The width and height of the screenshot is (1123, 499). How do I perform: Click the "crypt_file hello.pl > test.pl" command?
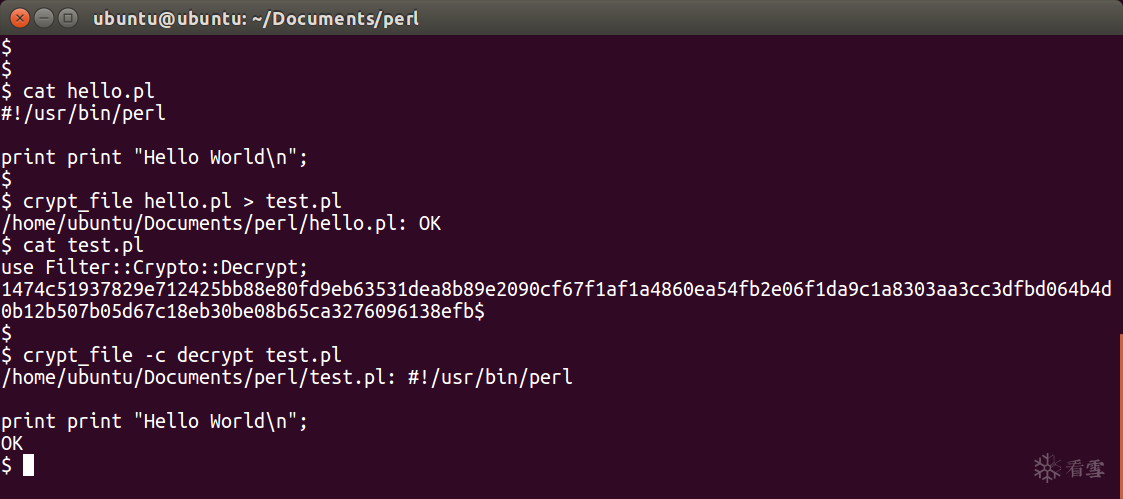(x=183, y=201)
